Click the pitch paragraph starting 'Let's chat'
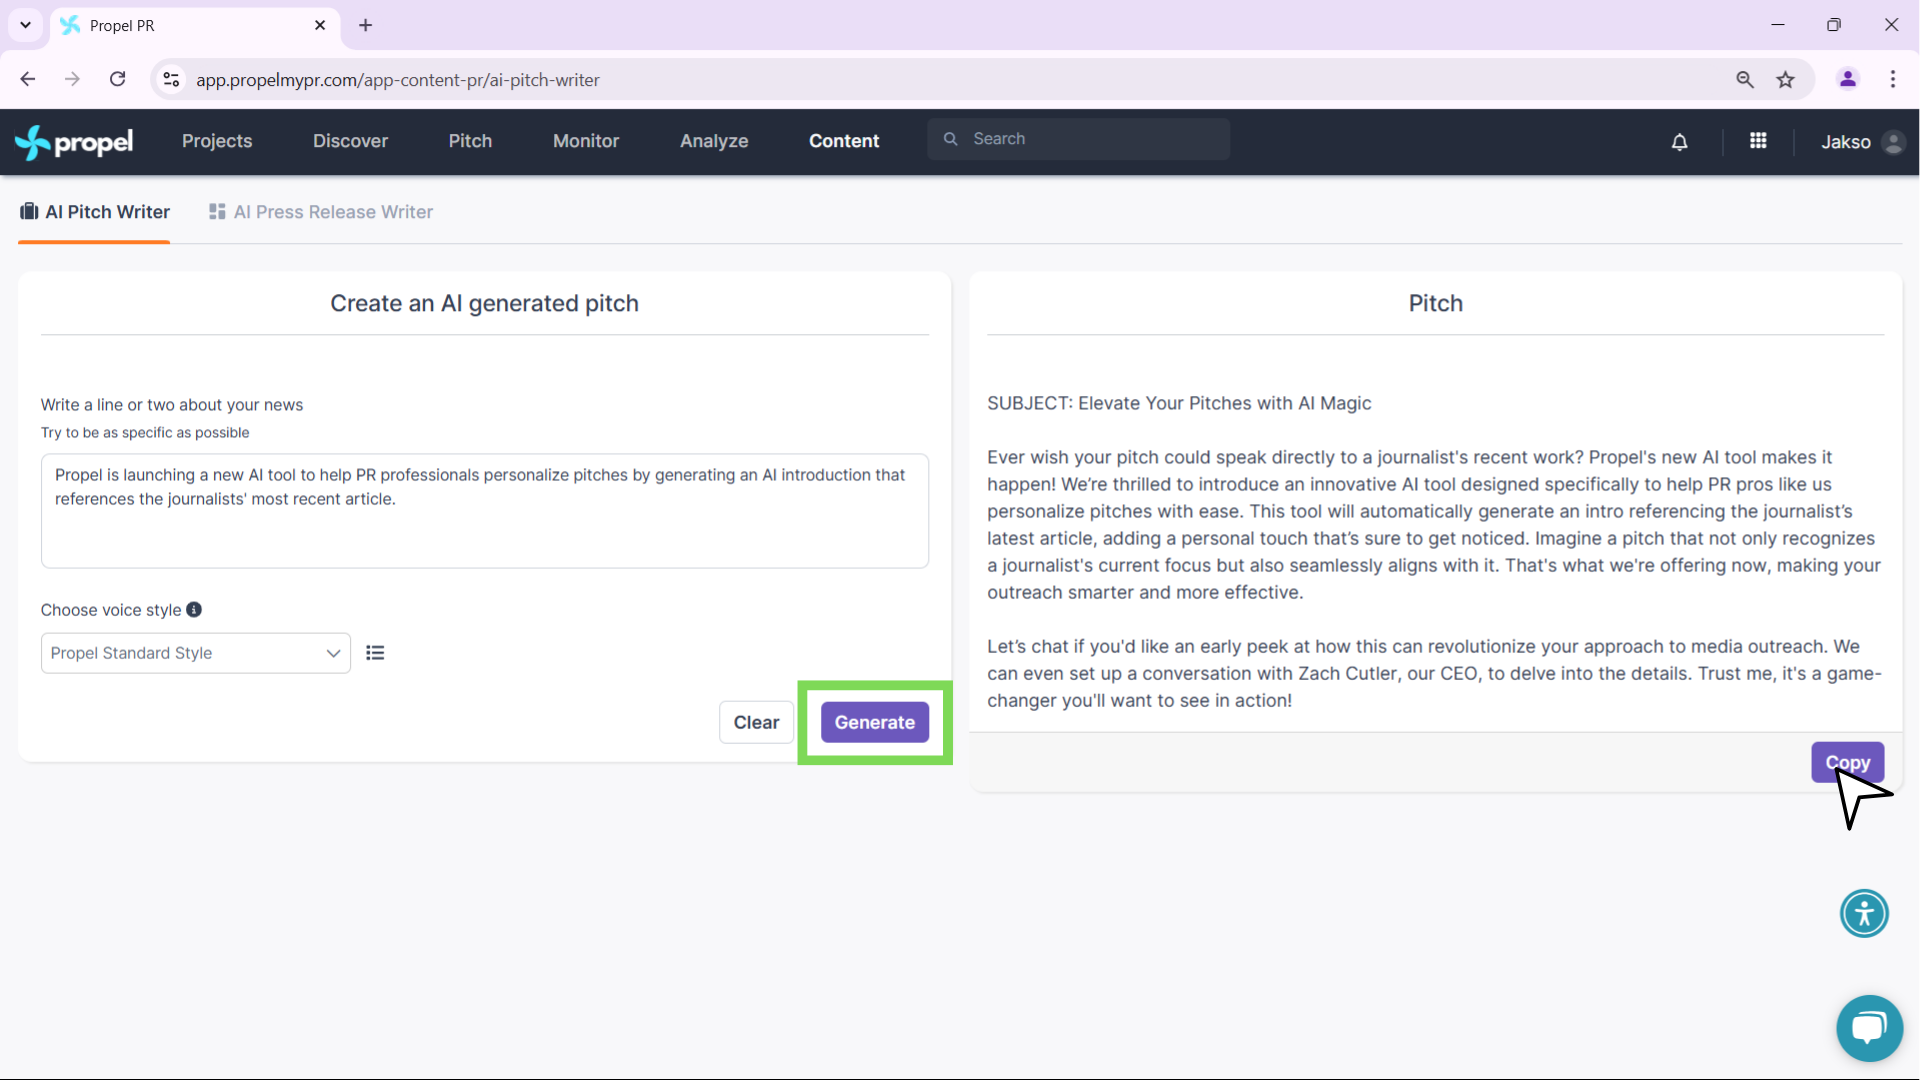The image size is (1920, 1080). pyautogui.click(x=1434, y=673)
